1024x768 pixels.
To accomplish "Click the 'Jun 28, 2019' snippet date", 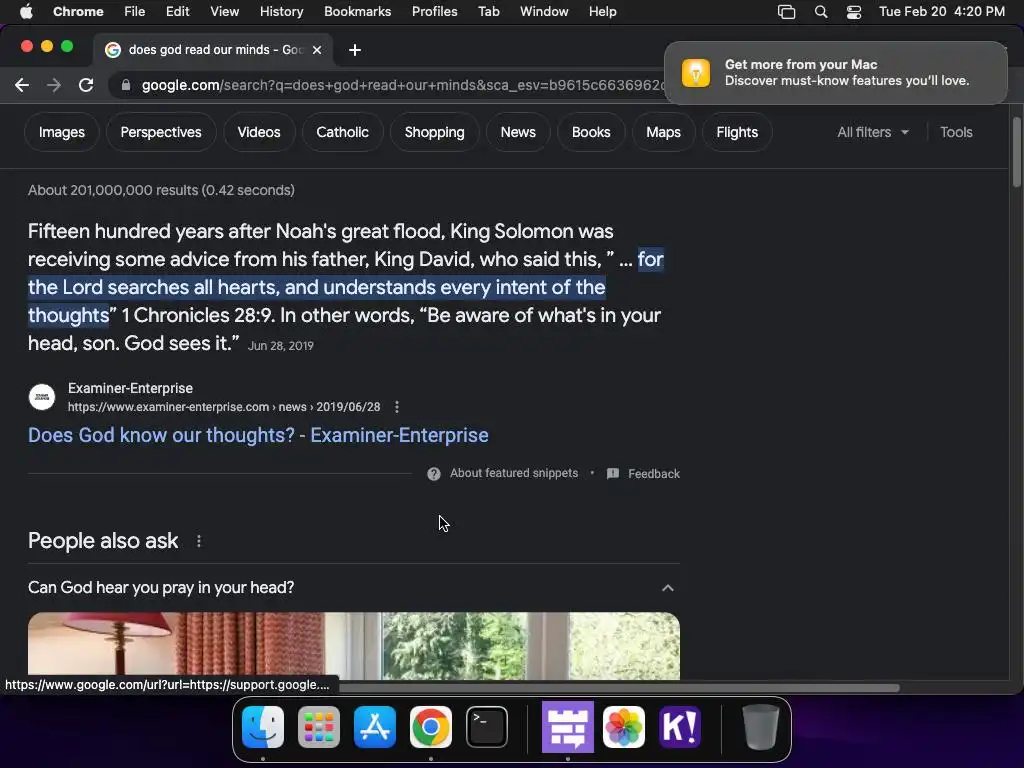I will click(x=281, y=345).
